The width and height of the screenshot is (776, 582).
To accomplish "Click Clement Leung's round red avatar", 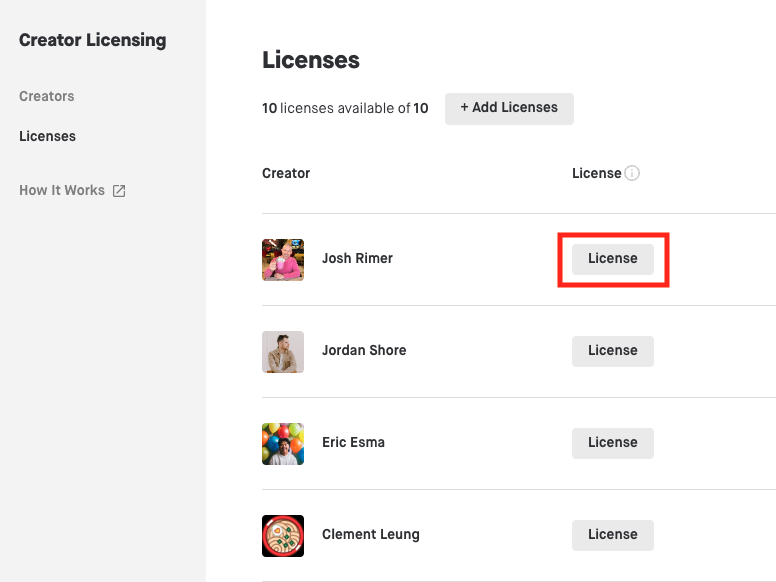I will (x=283, y=535).
